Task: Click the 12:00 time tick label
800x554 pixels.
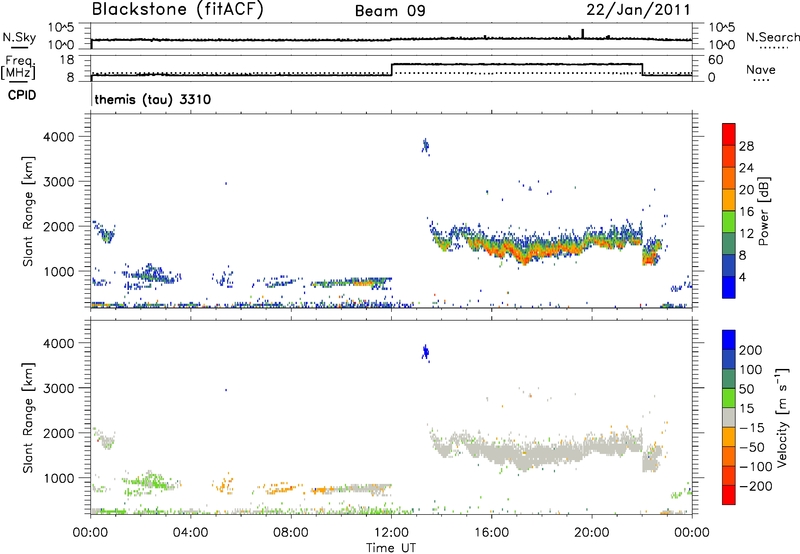Action: tap(391, 533)
